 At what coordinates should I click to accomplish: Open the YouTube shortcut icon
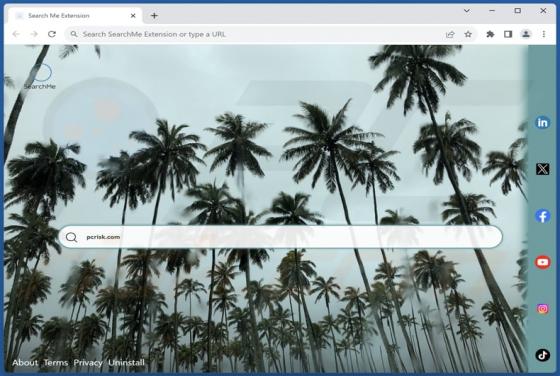(x=542, y=262)
